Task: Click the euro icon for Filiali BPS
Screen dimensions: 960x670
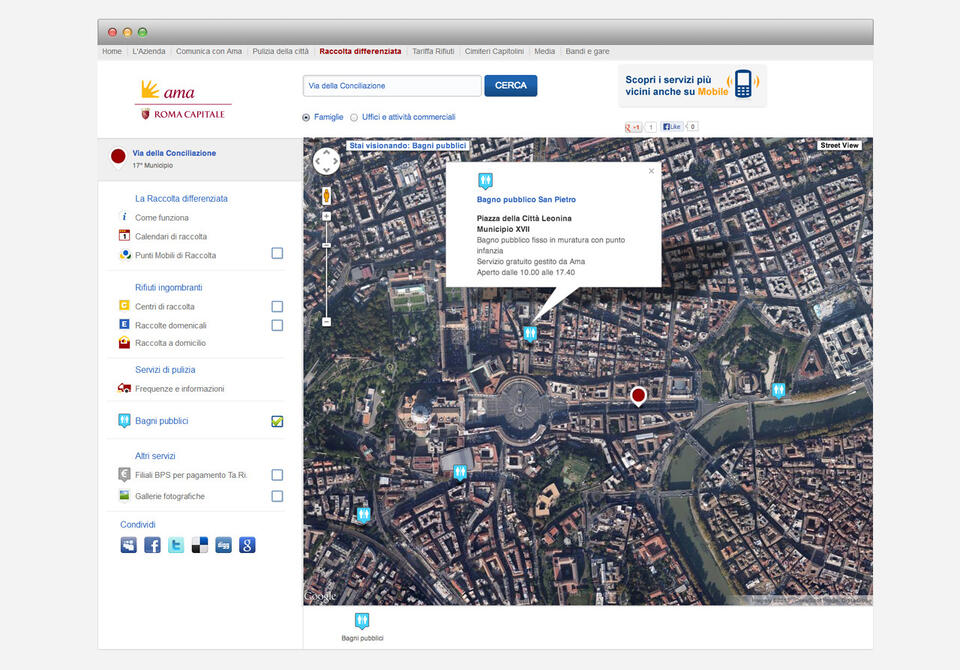Action: click(x=124, y=474)
